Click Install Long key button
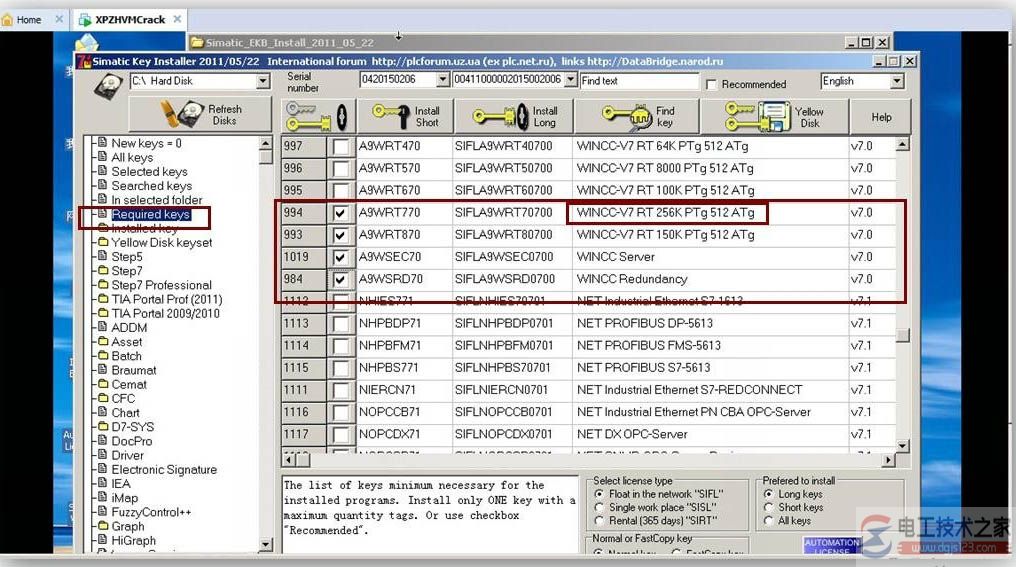 514,117
